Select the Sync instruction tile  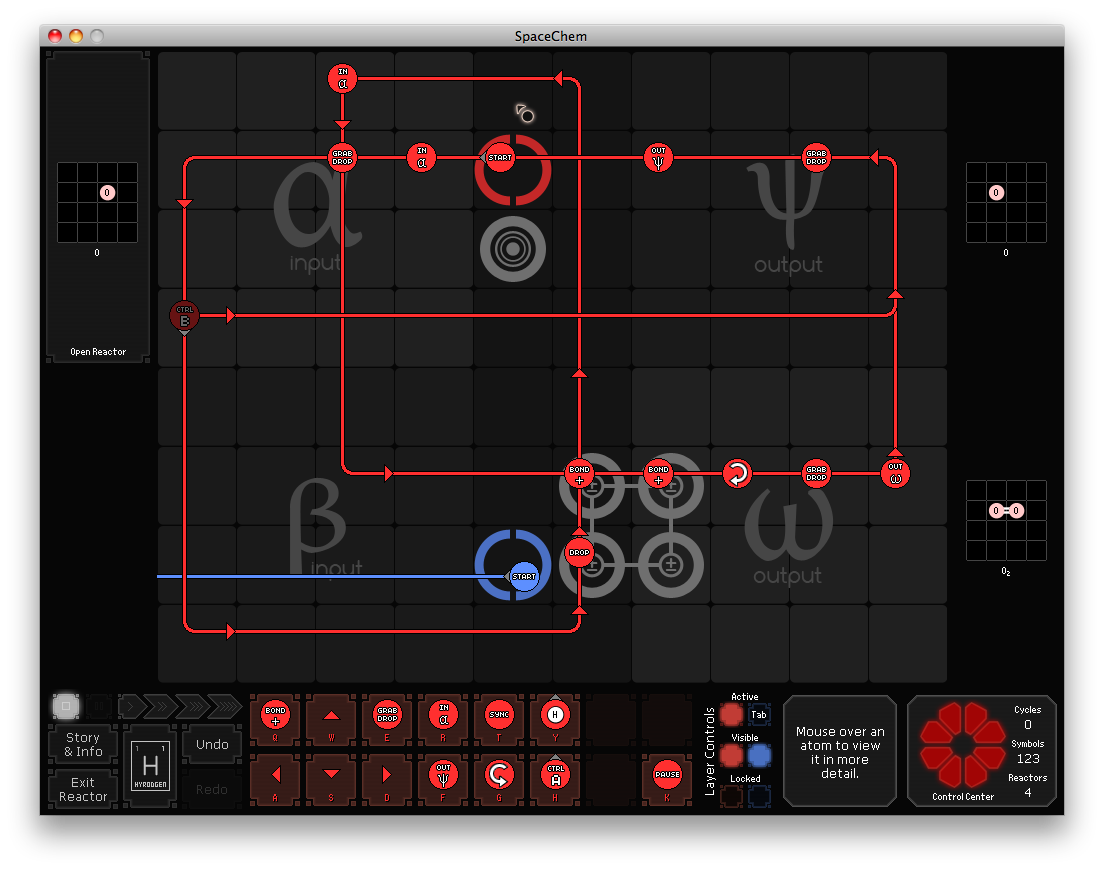[499, 719]
